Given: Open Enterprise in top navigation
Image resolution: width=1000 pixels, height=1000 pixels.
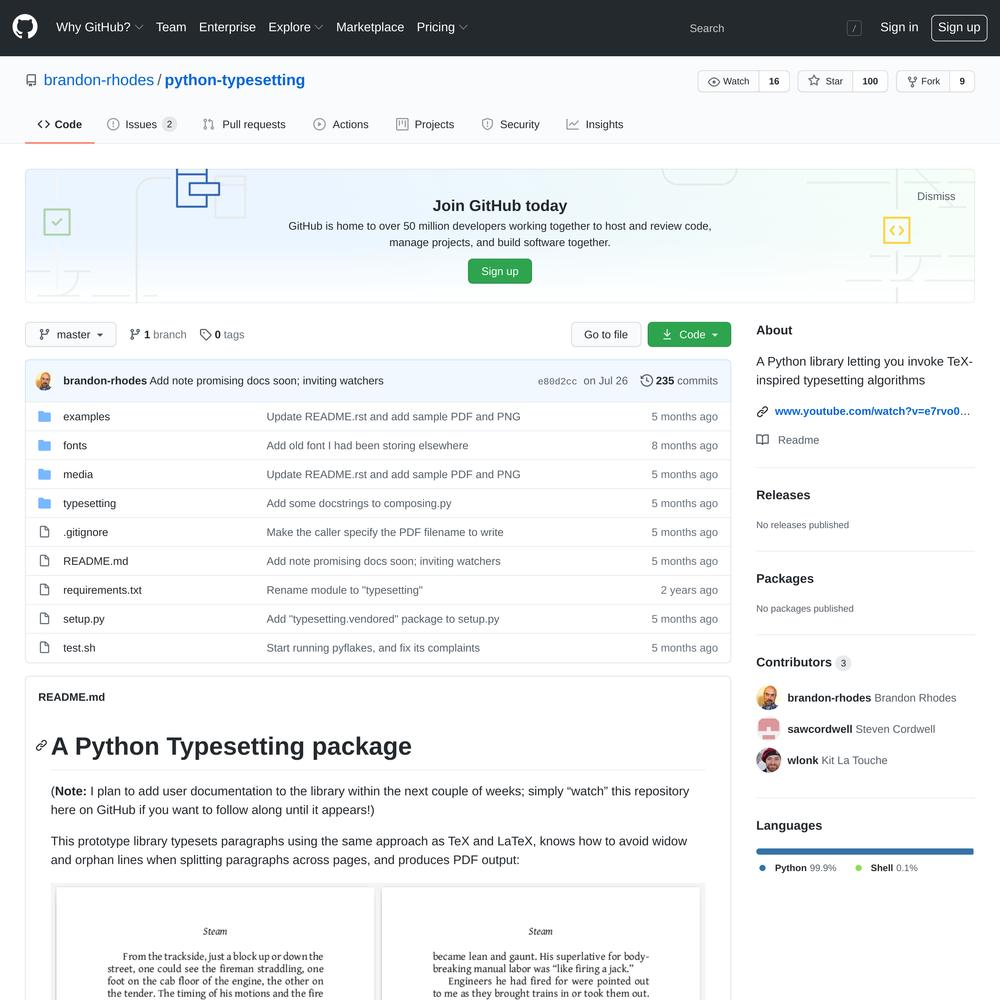Looking at the screenshot, I should pos(227,27).
